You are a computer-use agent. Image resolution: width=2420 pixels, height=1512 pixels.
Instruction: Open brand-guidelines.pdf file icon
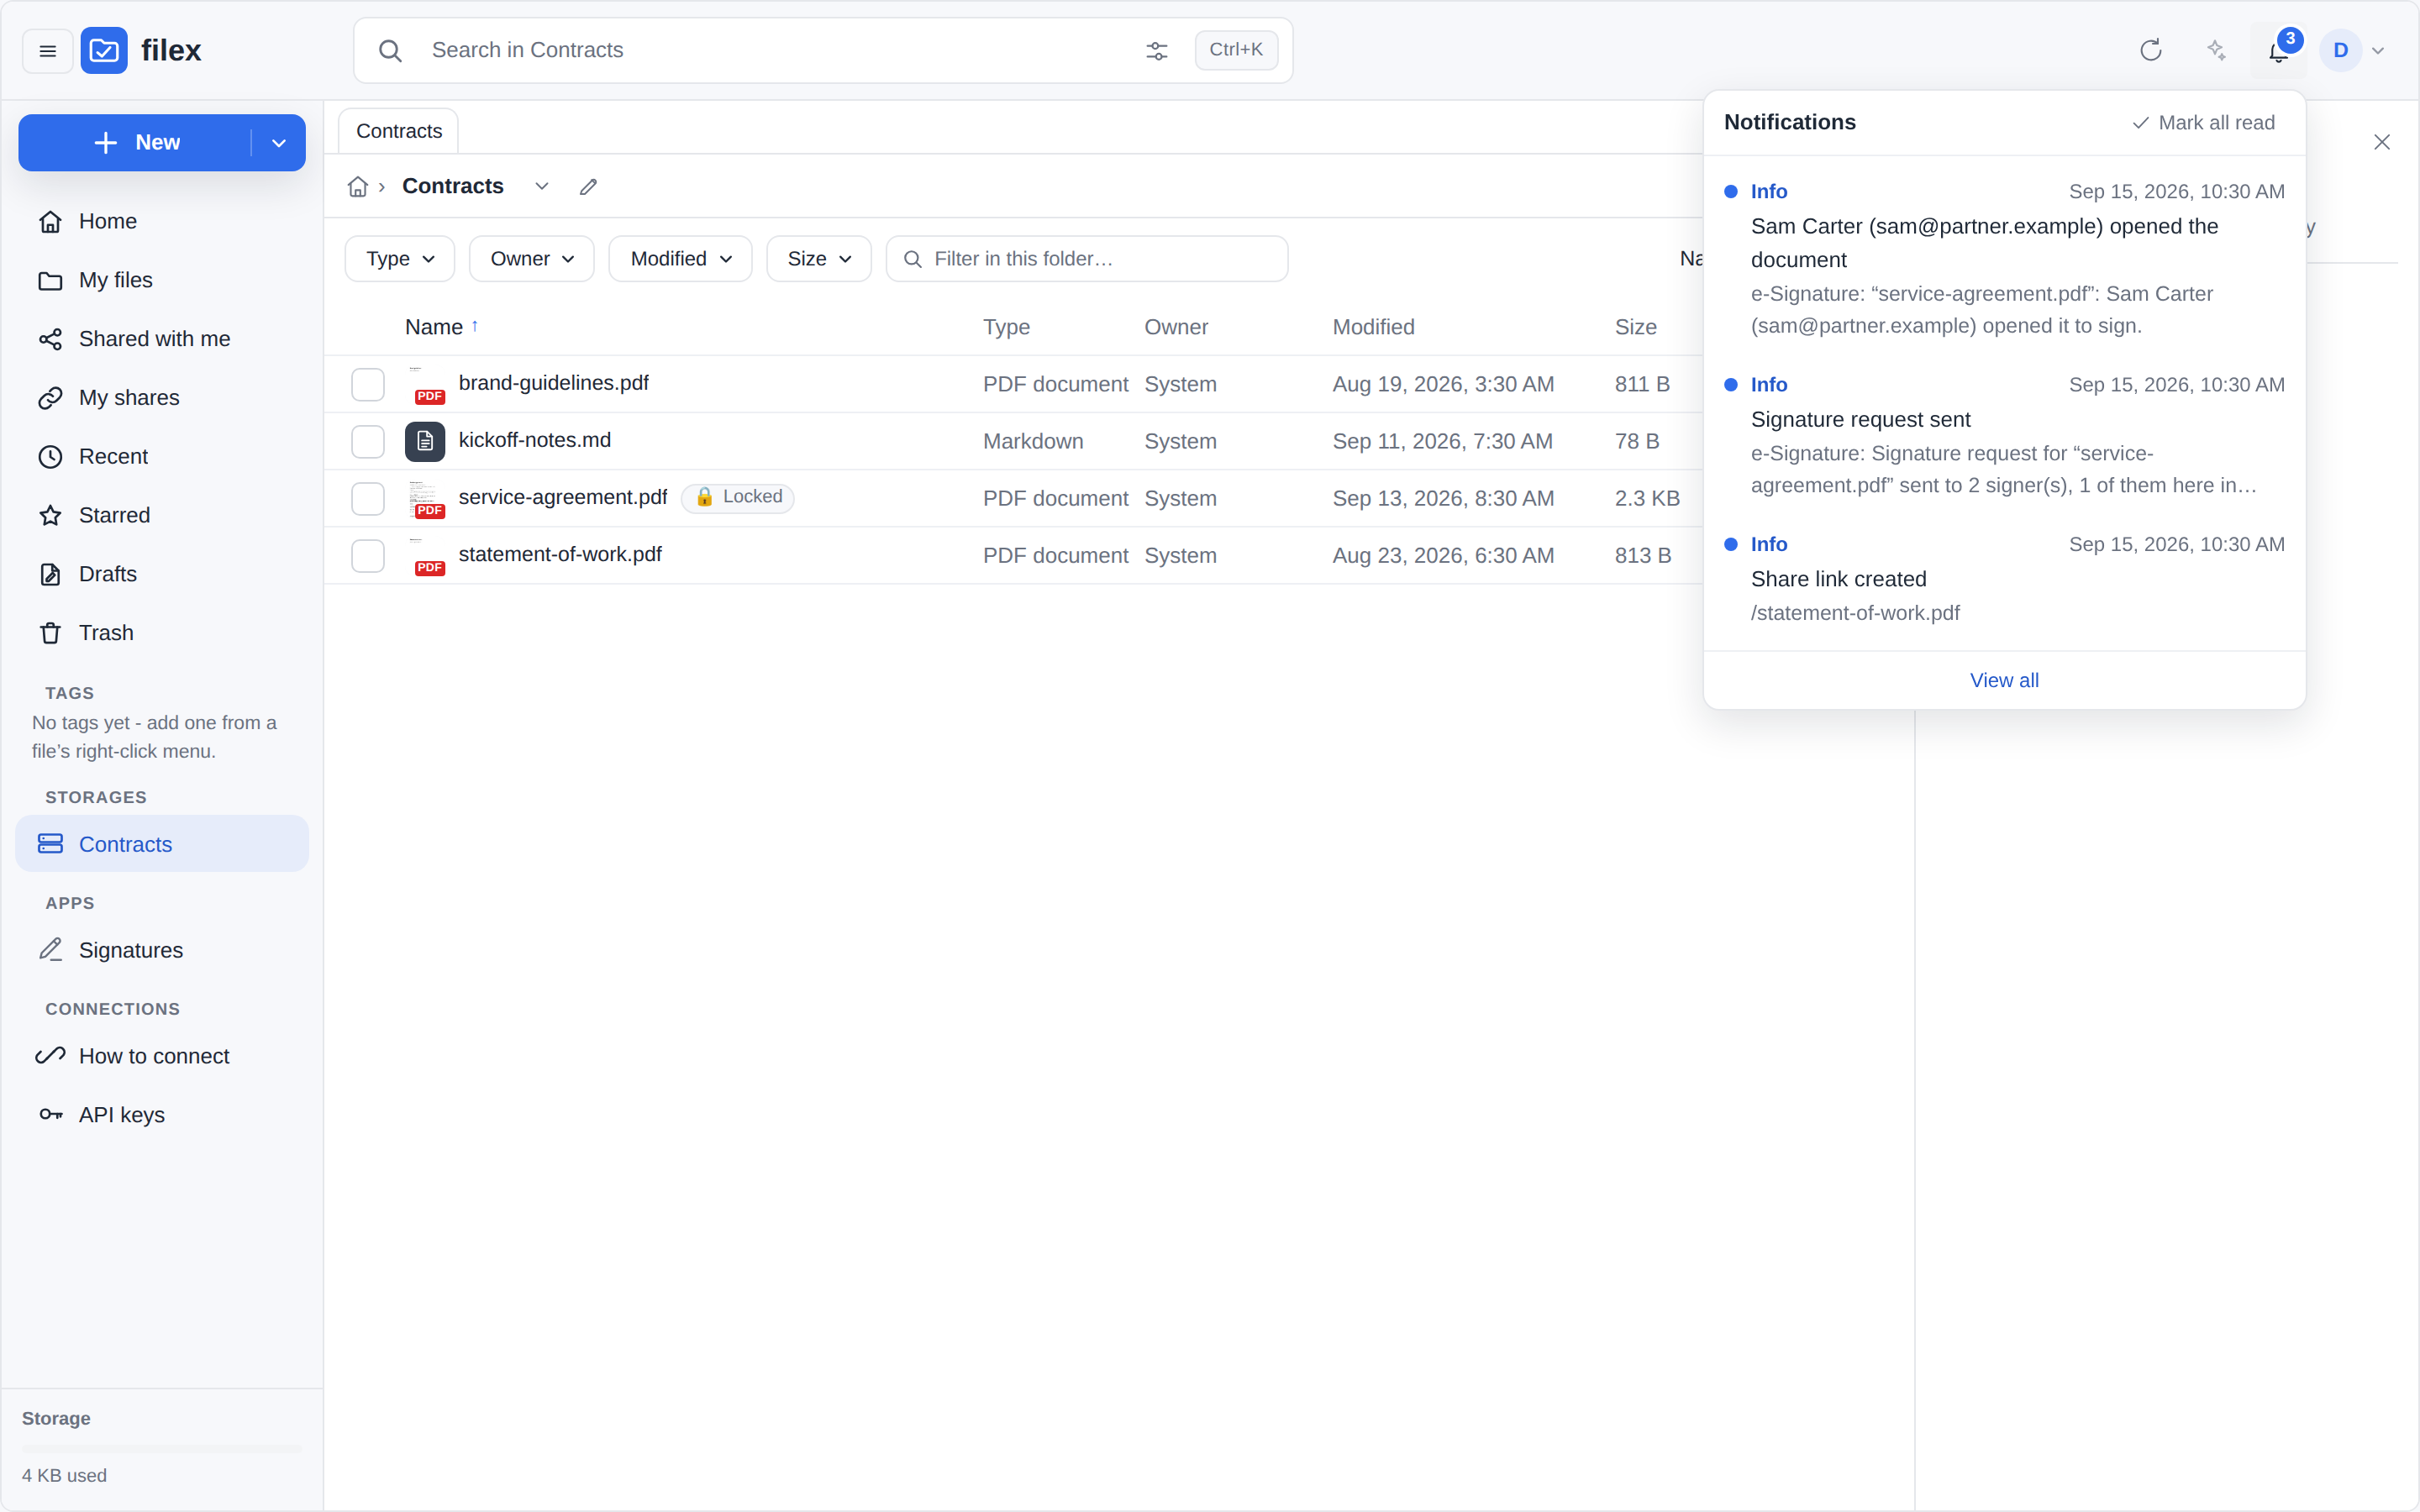click(x=425, y=384)
